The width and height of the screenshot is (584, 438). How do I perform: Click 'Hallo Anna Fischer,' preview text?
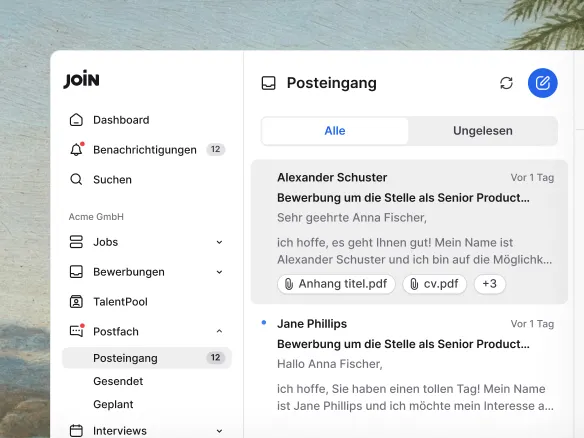pyautogui.click(x=330, y=364)
